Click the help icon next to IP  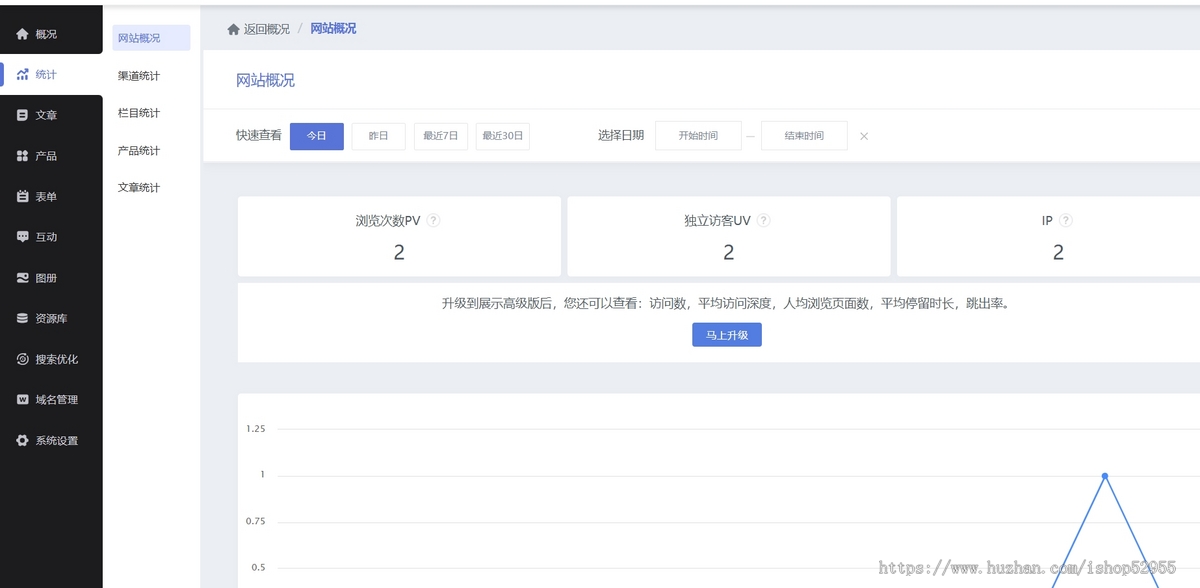click(1066, 220)
